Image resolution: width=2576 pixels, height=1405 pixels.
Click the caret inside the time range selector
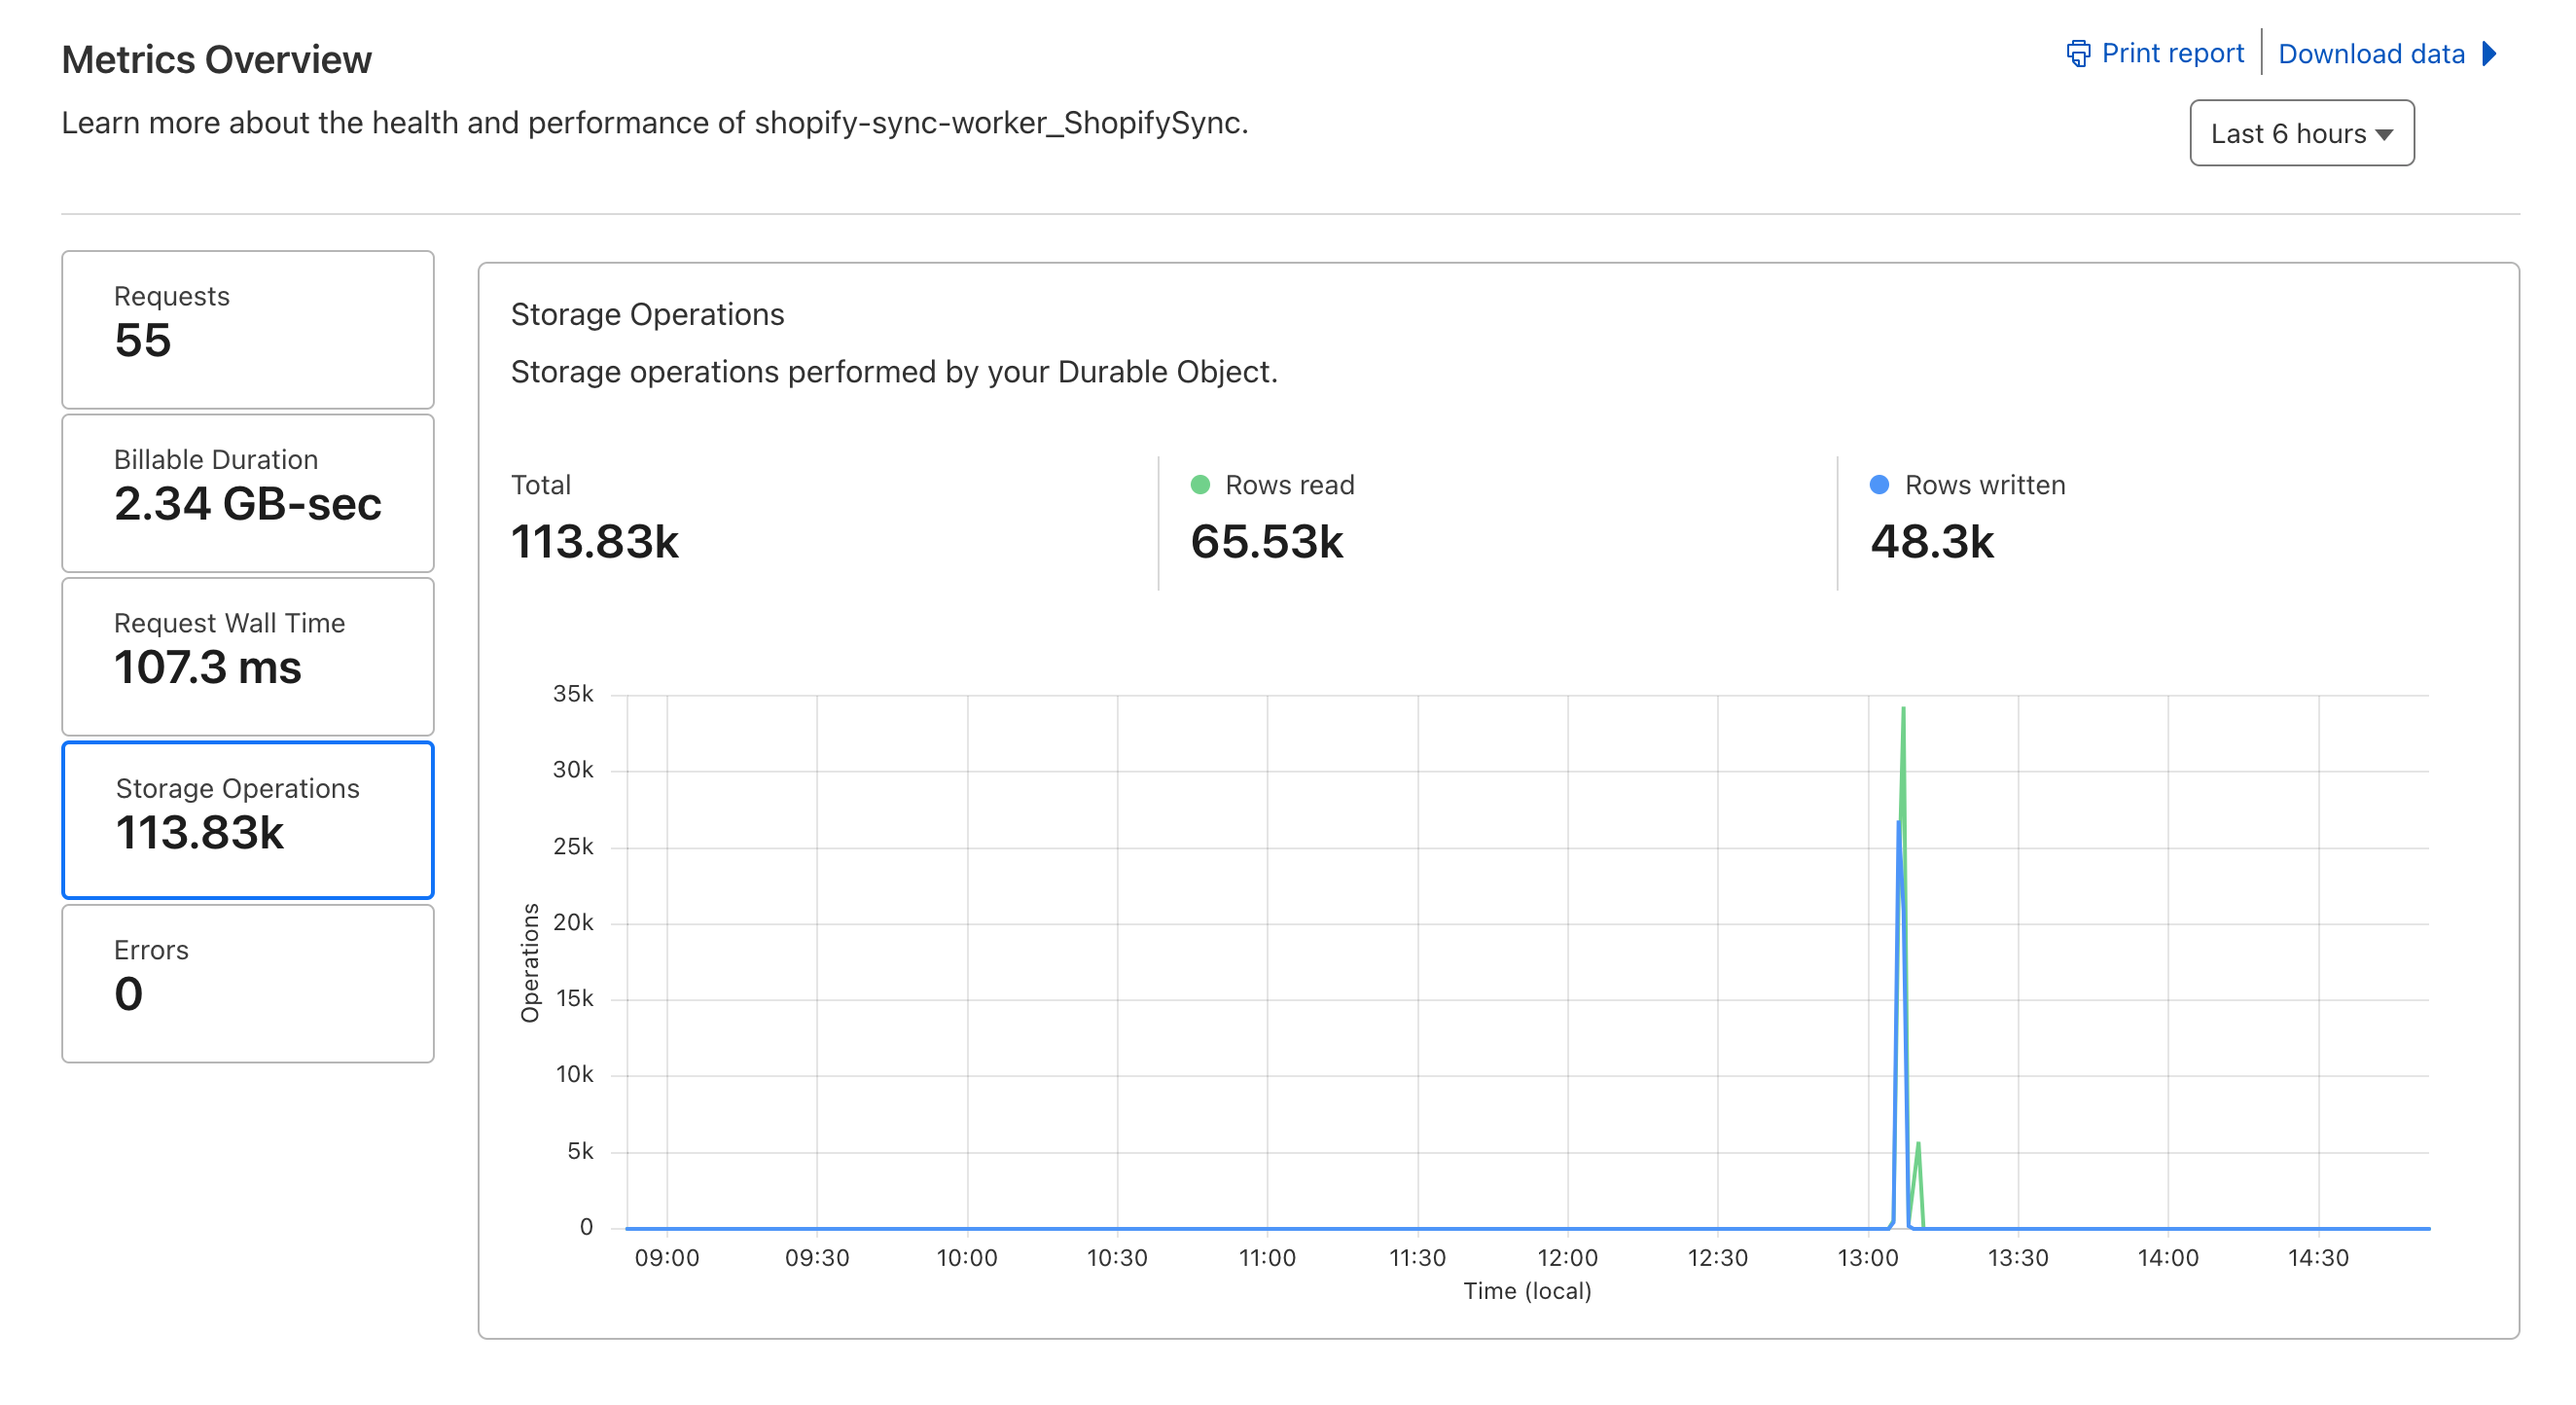[2384, 133]
